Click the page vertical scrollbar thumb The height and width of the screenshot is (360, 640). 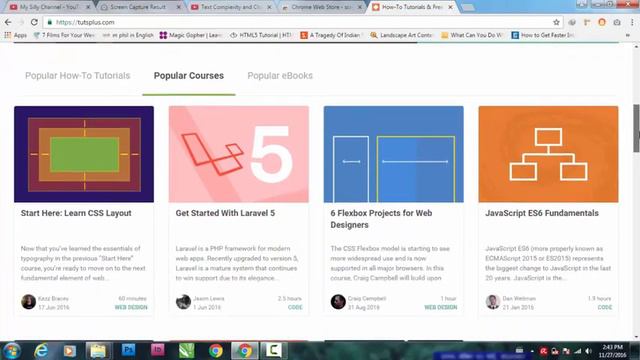pyautogui.click(x=636, y=128)
